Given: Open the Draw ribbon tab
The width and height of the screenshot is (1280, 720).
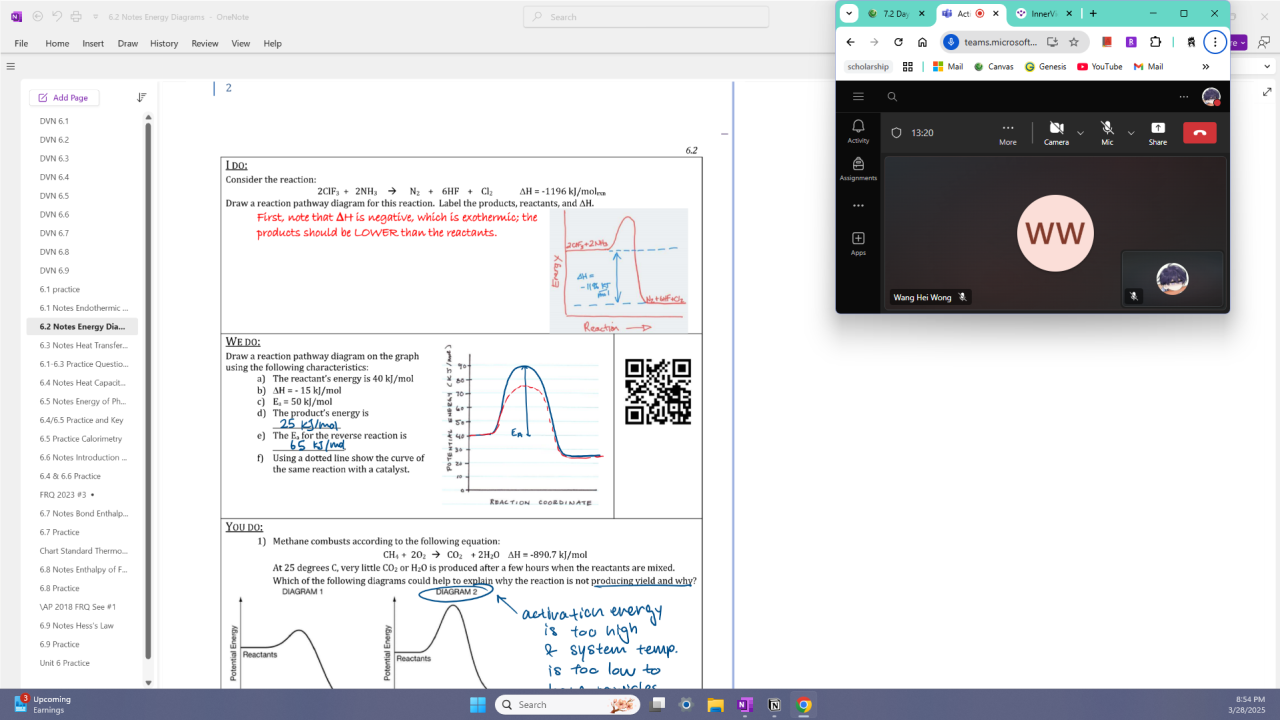Looking at the screenshot, I should [127, 44].
